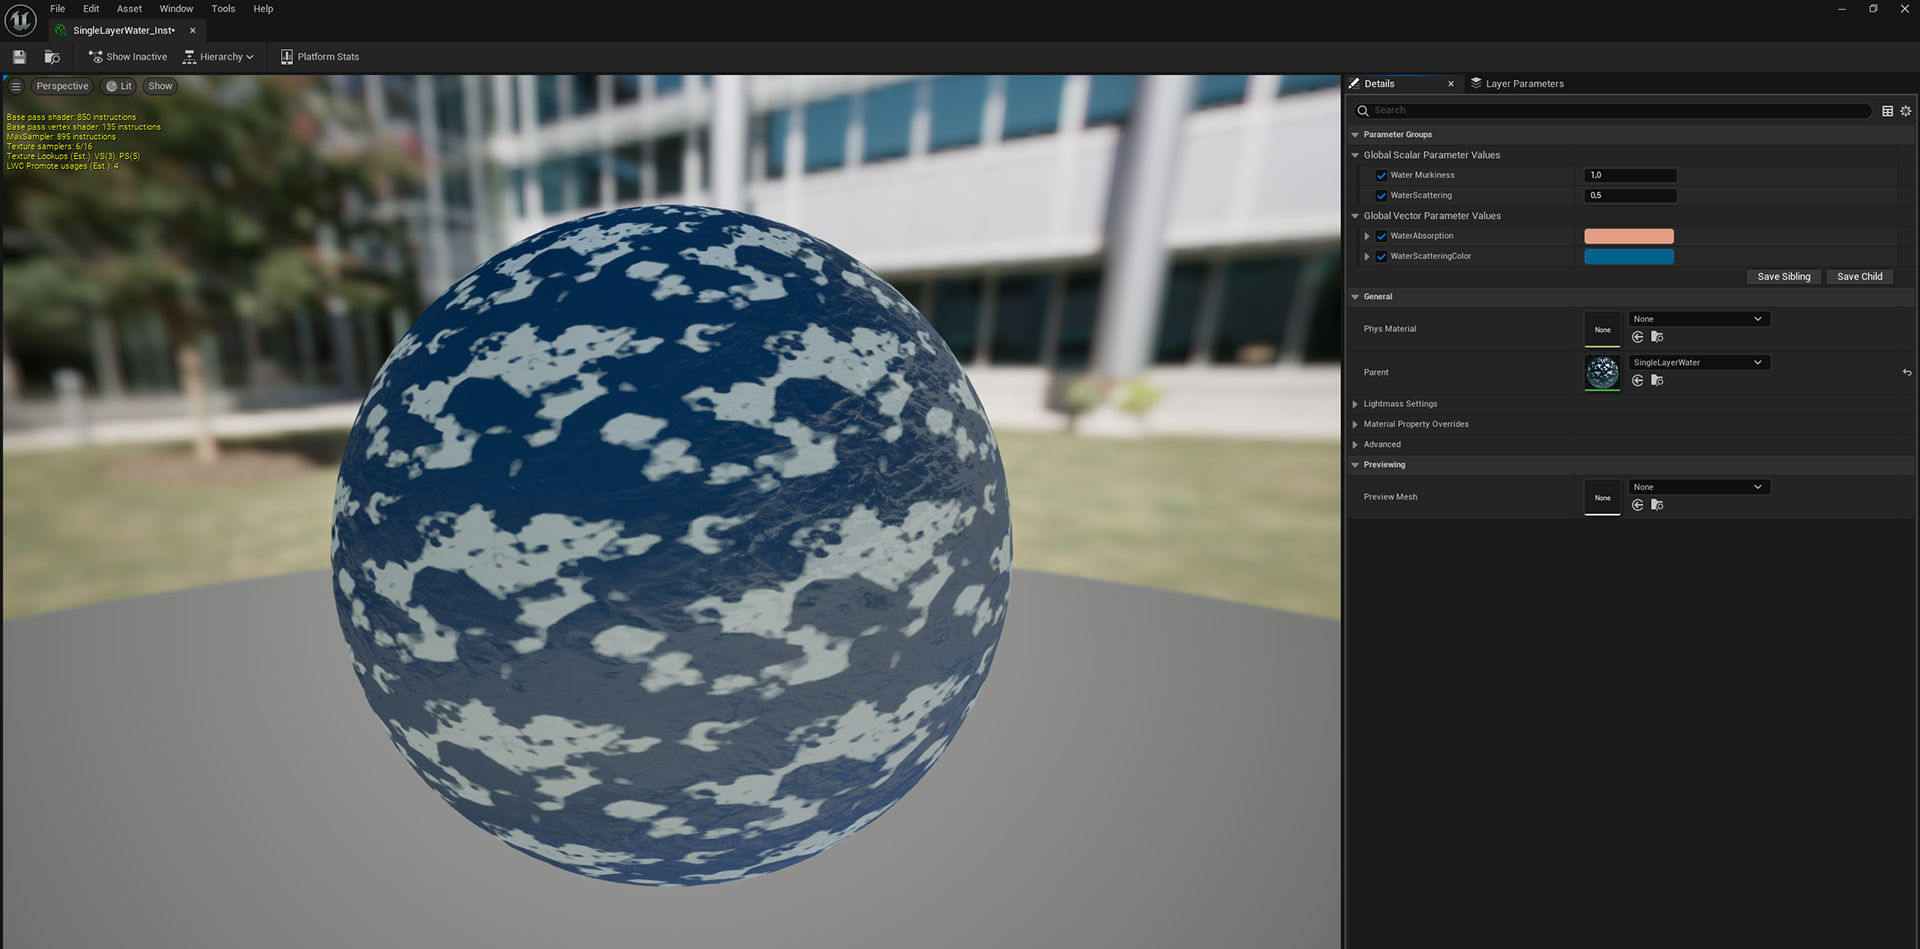Save the material instance with the floppy disk icon
This screenshot has width=1920, height=949.
19,57
